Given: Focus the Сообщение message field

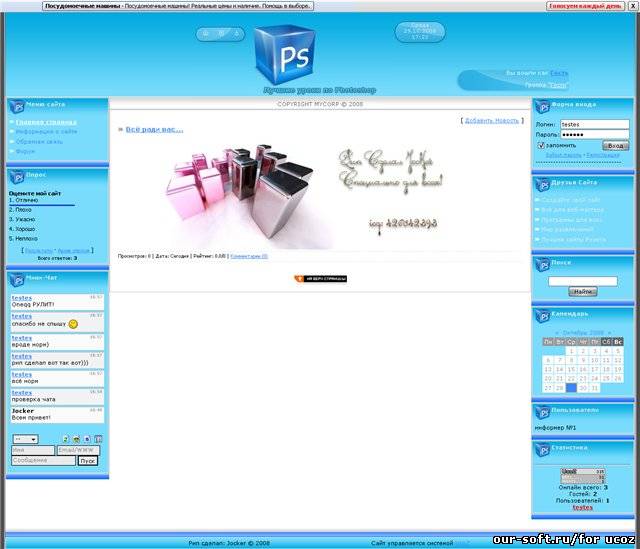Looking at the screenshot, I should coord(43,460).
